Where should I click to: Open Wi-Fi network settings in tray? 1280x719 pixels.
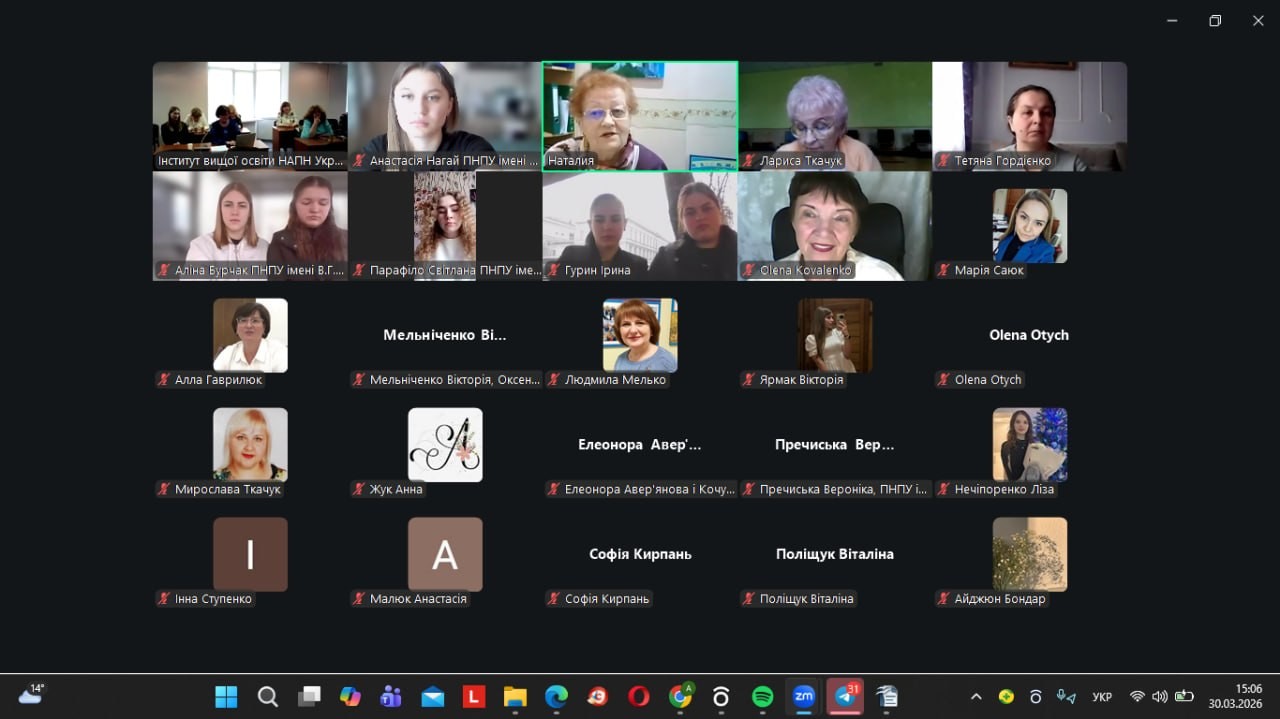pos(1137,697)
